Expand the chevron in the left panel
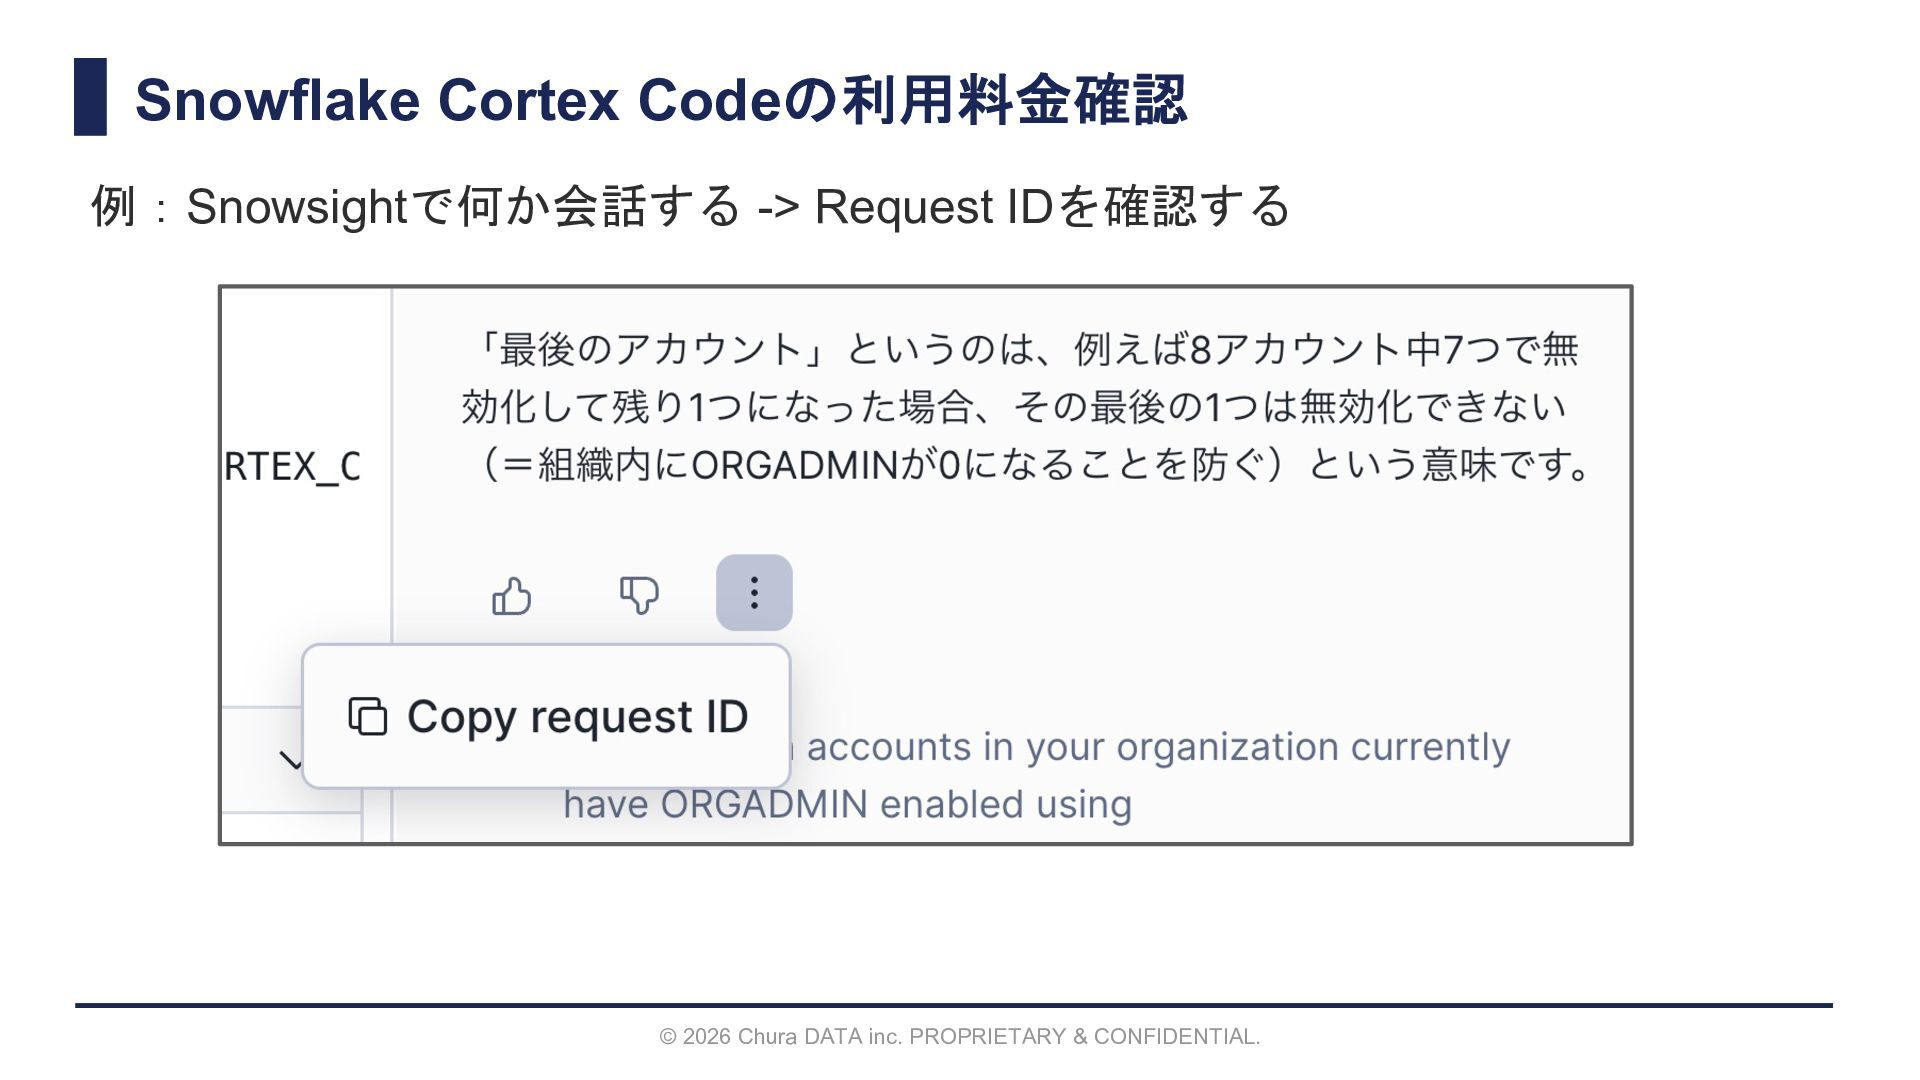 pyautogui.click(x=290, y=761)
